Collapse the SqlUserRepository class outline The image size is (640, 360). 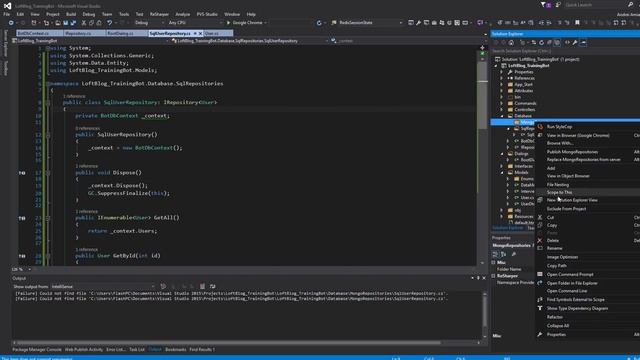point(48,102)
